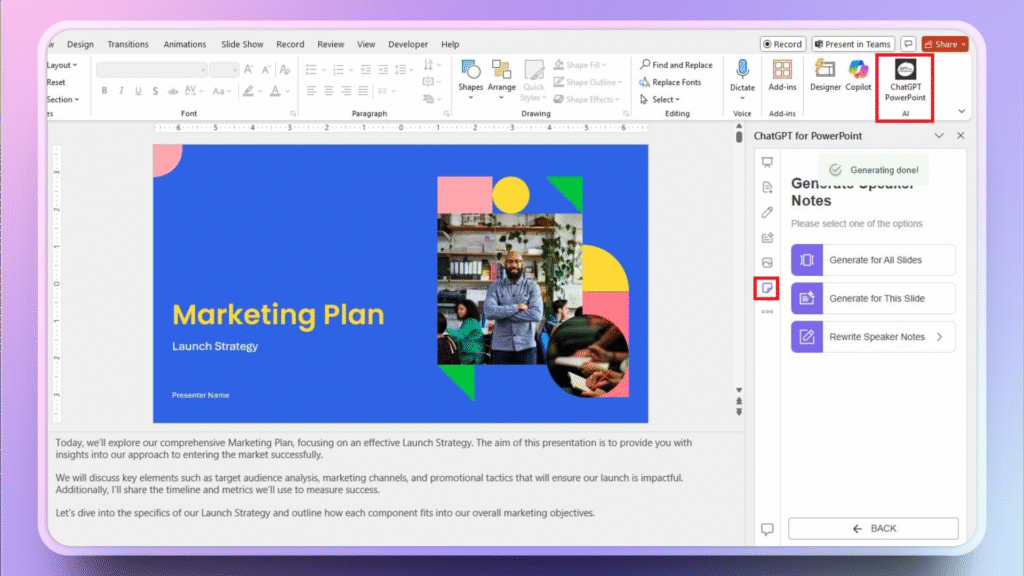
Task: Open the image icon in the ChatGPT sidebar
Action: click(766, 262)
